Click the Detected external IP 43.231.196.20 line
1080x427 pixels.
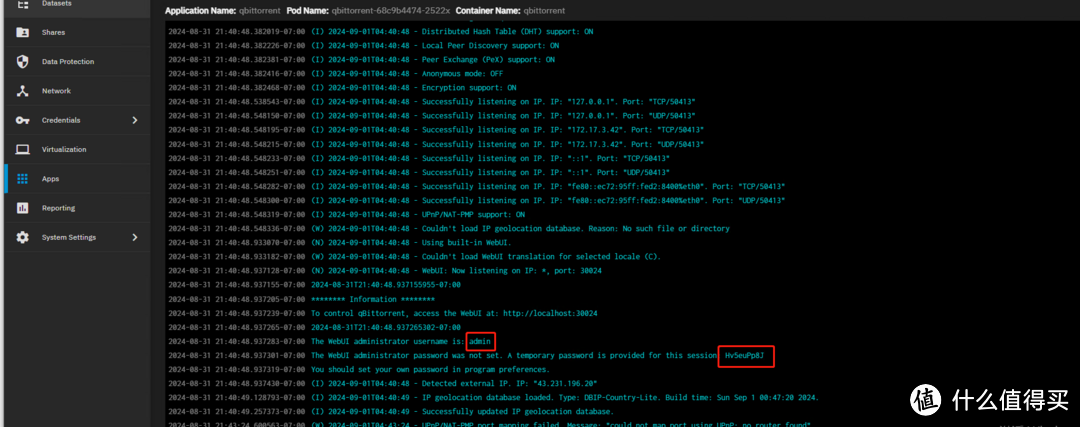382,384
